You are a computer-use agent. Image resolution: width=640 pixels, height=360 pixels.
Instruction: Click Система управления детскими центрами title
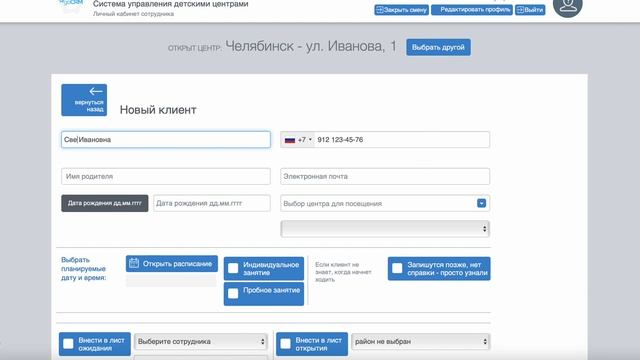171,4
